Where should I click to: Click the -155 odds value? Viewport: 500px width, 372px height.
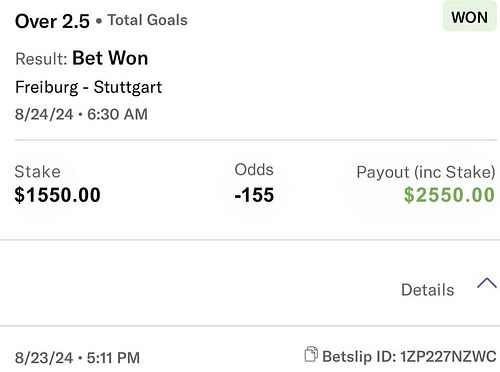tap(254, 195)
